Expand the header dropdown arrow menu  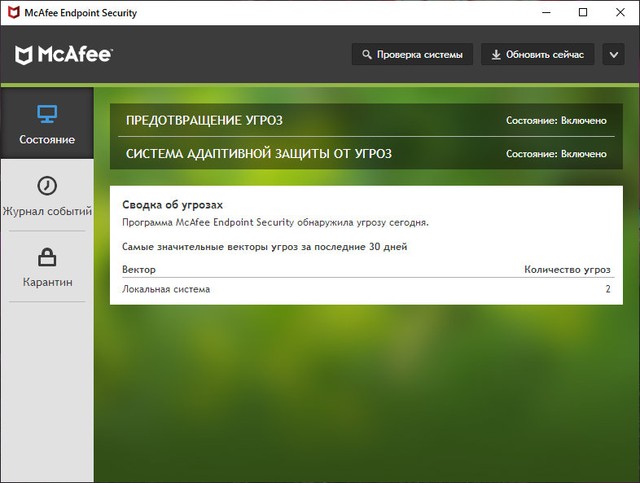[x=614, y=55]
